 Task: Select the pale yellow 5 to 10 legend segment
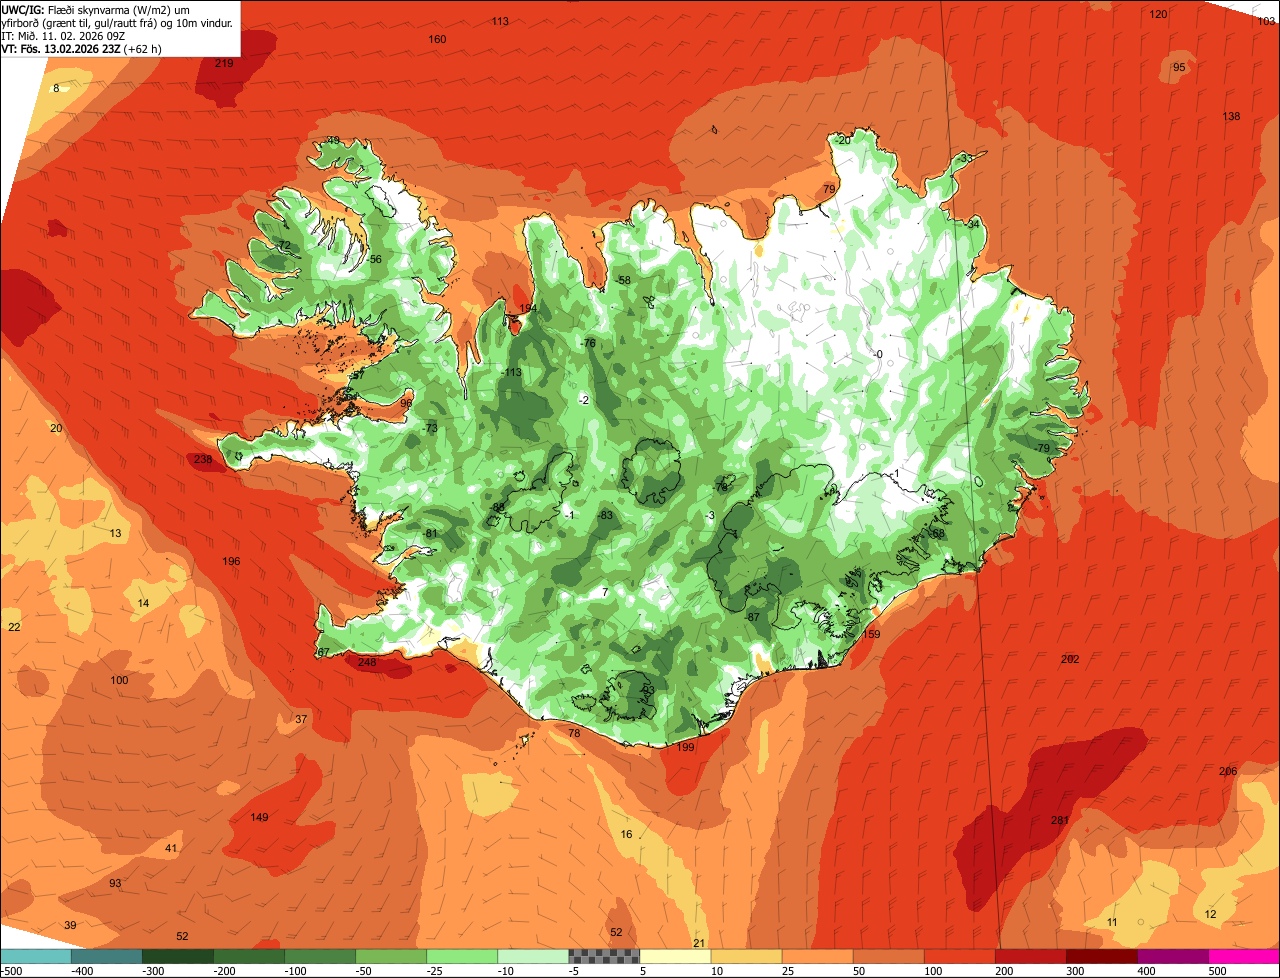click(675, 956)
